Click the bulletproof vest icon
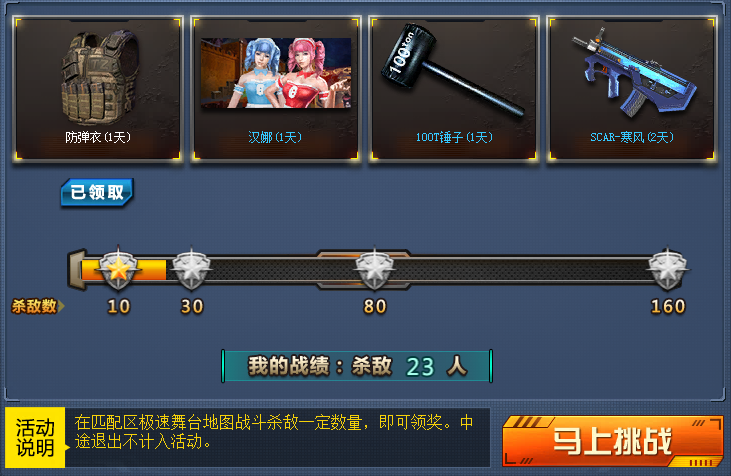The width and height of the screenshot is (731, 476). point(99,77)
